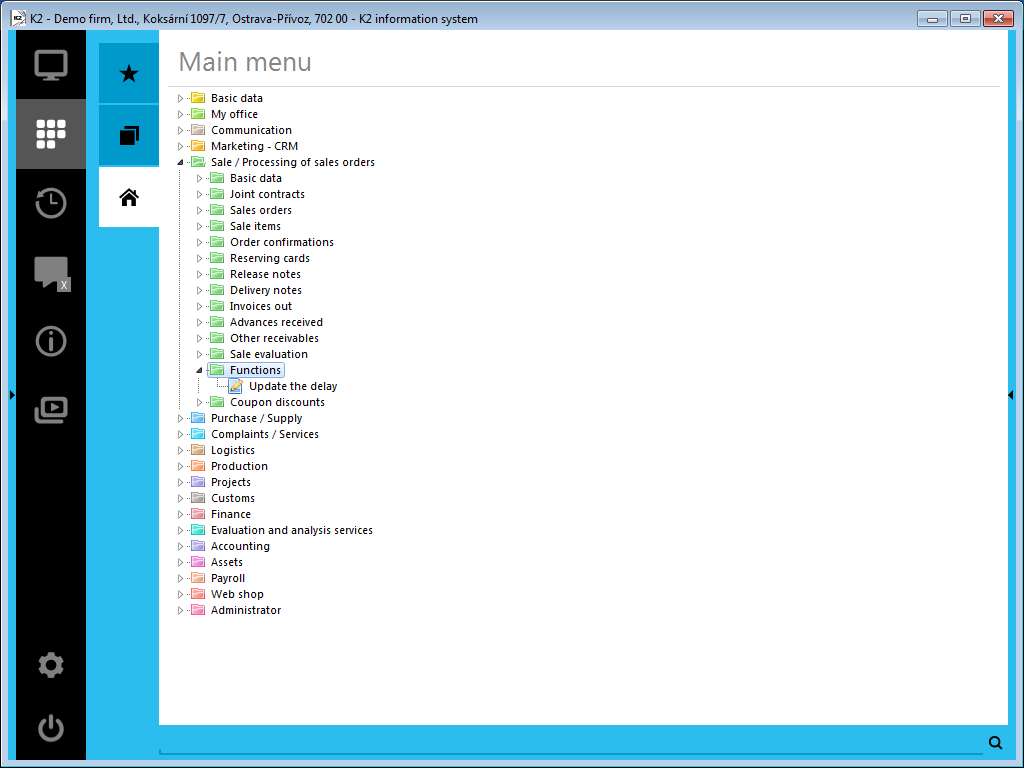1024x768 pixels.
Task: Click the Finance folder icon
Action: [198, 514]
